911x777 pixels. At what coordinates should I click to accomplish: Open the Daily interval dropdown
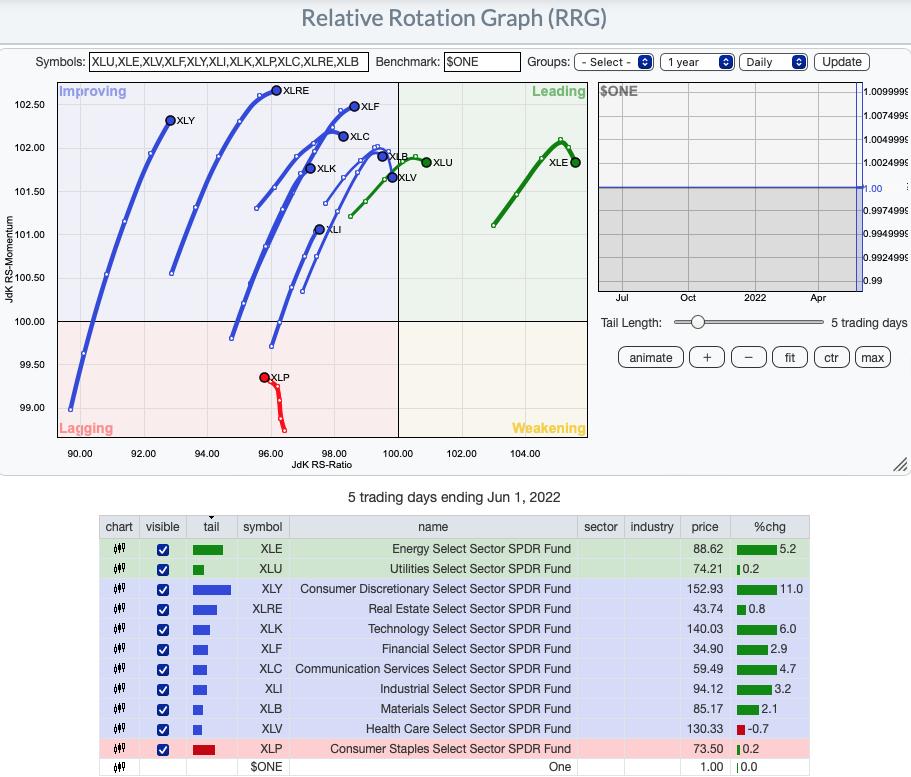coord(773,62)
